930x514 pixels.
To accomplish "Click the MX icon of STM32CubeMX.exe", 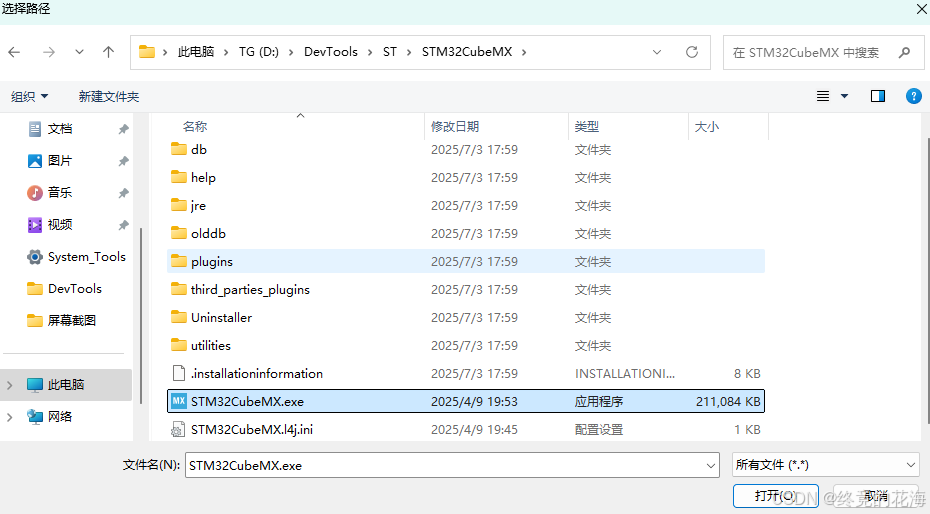I will [x=179, y=401].
